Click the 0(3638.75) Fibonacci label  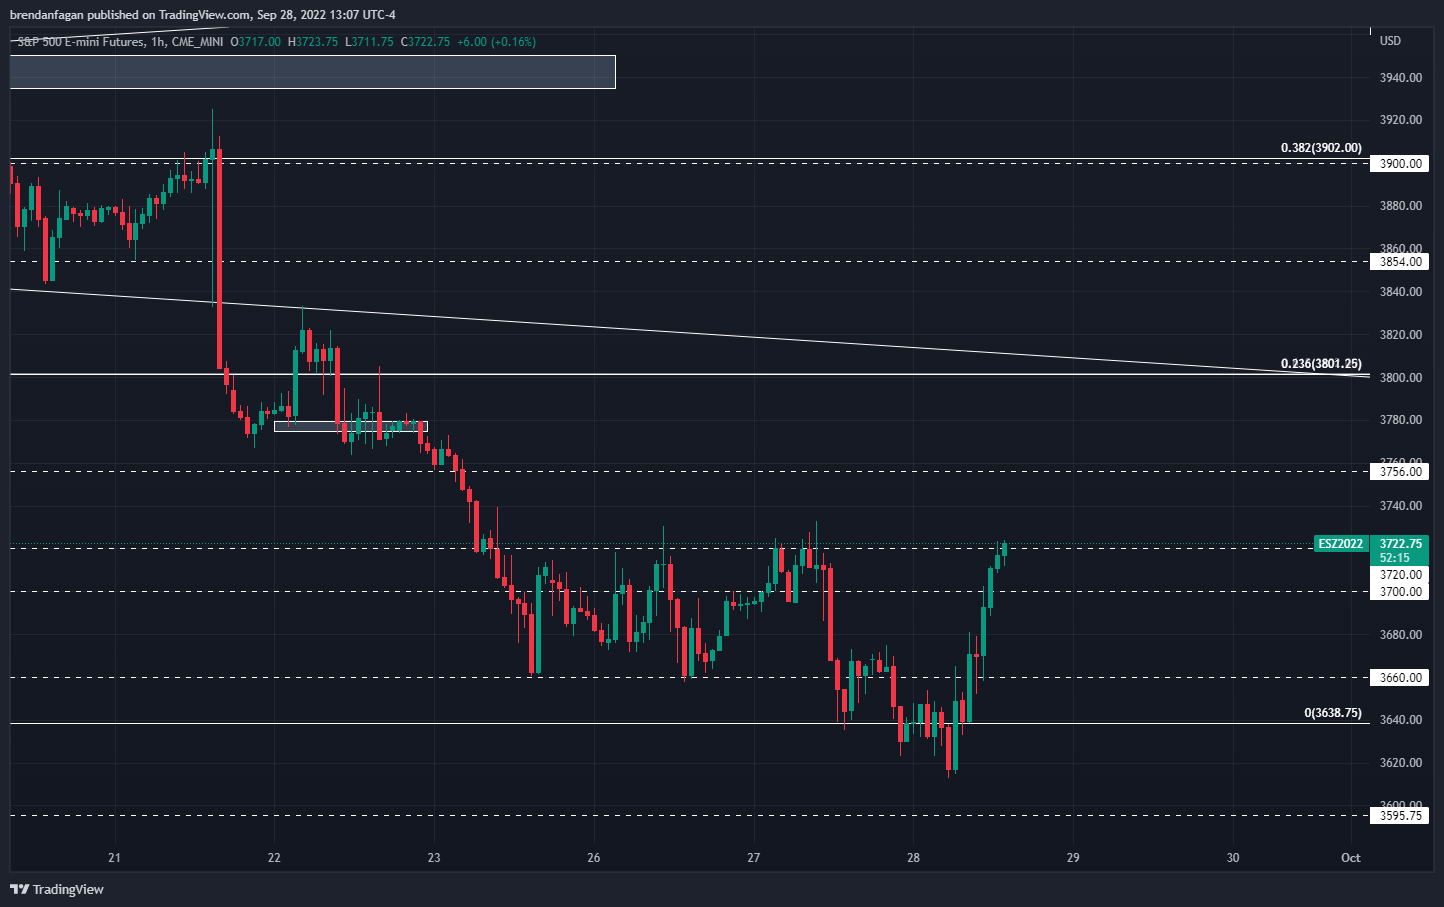1333,713
